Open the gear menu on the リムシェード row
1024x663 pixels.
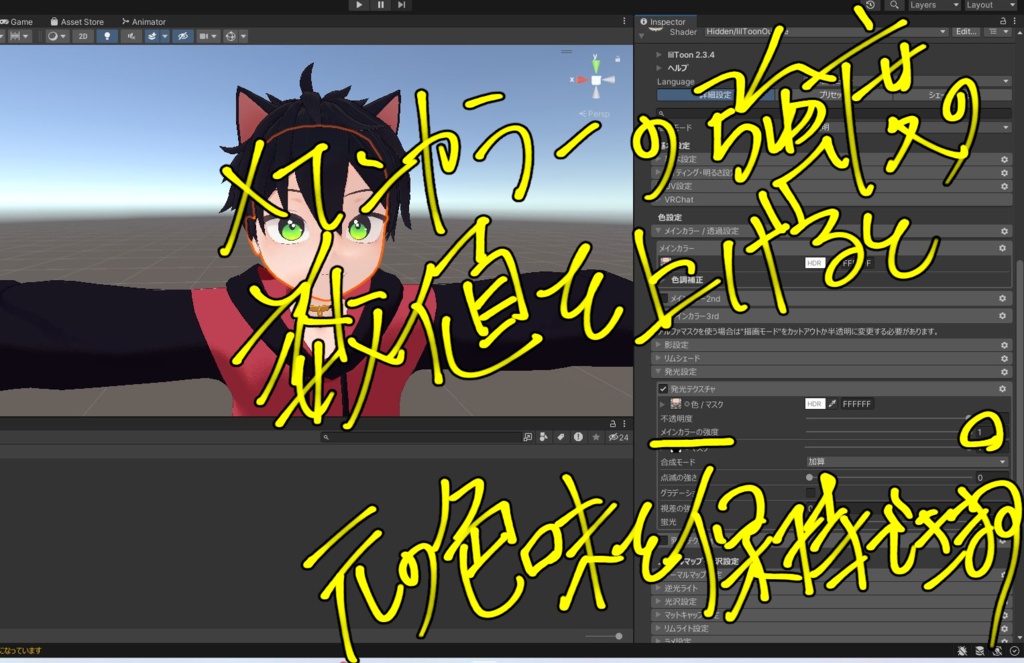1004,359
